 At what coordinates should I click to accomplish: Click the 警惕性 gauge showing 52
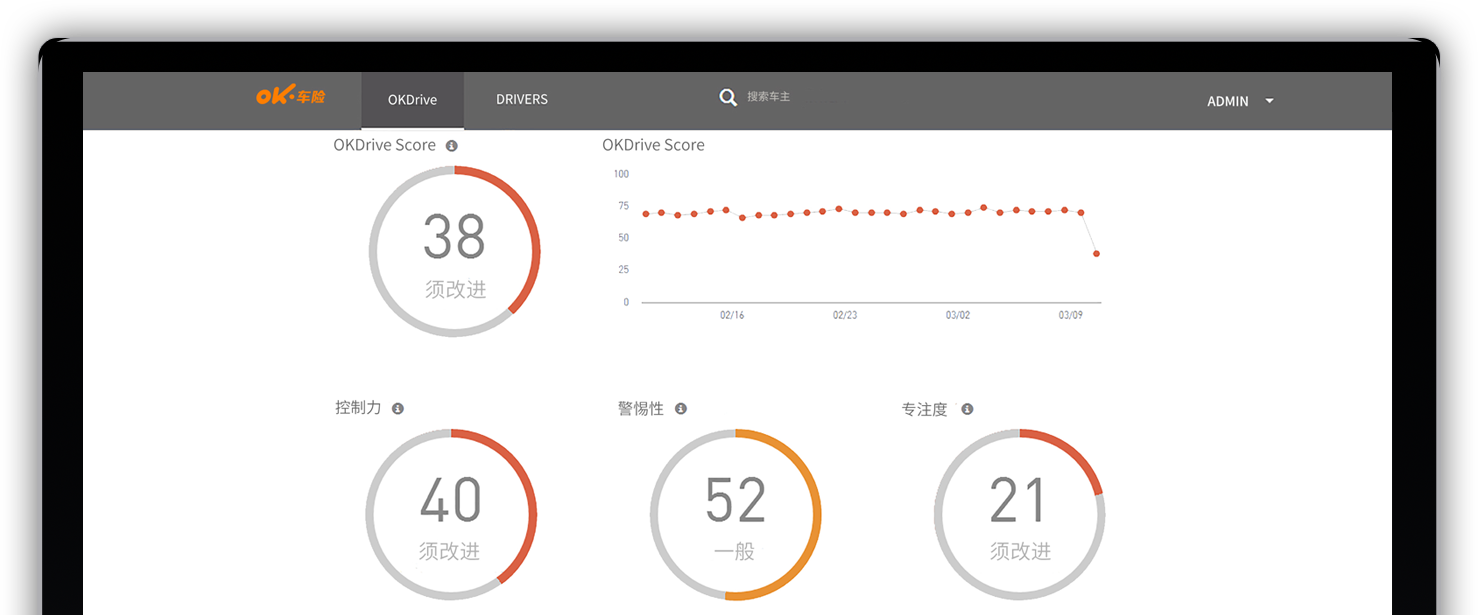click(736, 514)
